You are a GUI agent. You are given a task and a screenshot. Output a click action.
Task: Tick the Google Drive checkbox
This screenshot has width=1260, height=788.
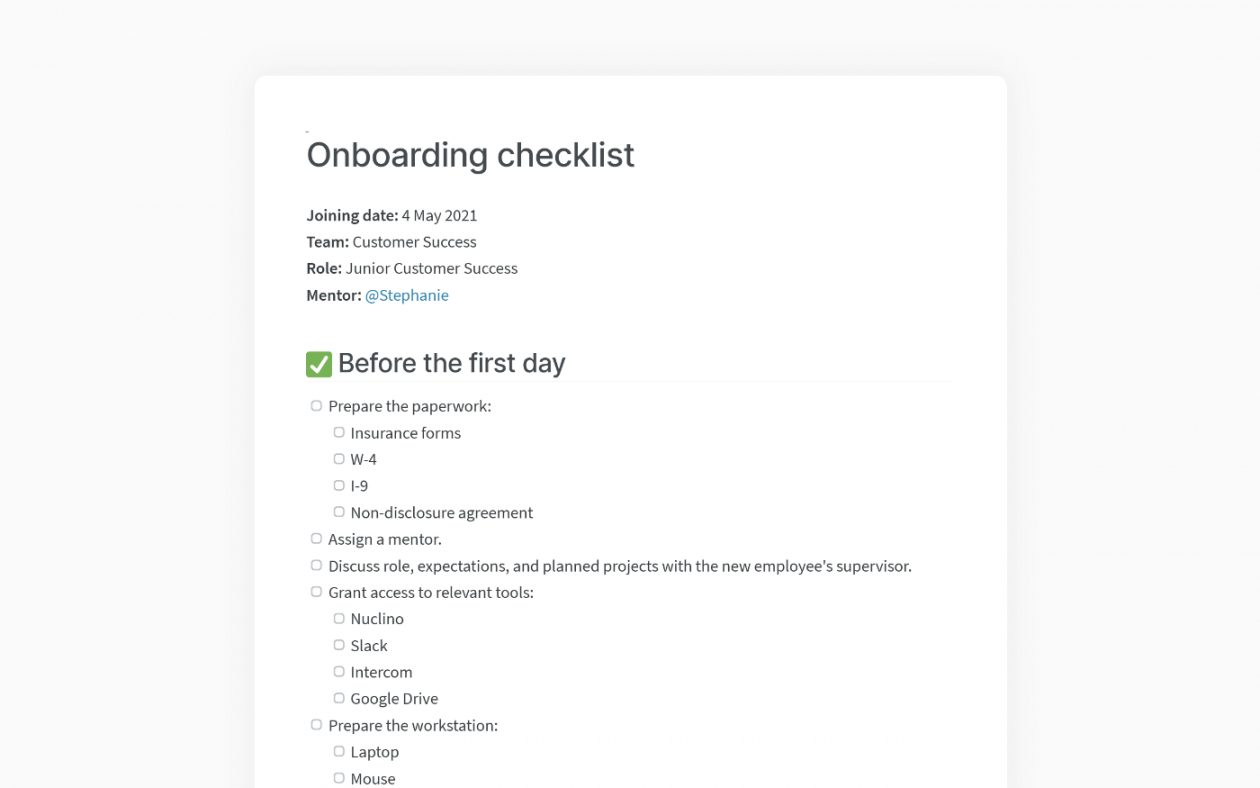[x=339, y=698]
